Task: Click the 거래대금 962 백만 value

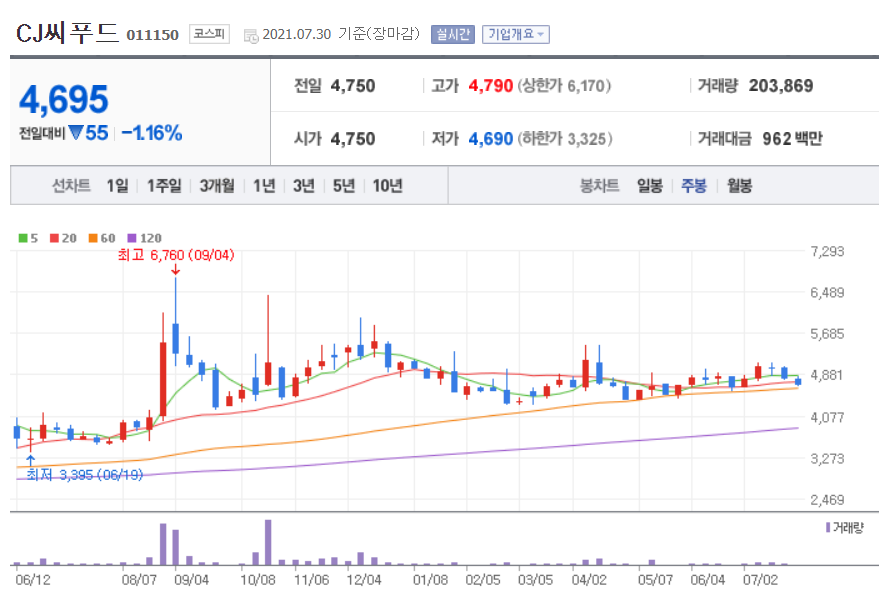Action: [792, 138]
